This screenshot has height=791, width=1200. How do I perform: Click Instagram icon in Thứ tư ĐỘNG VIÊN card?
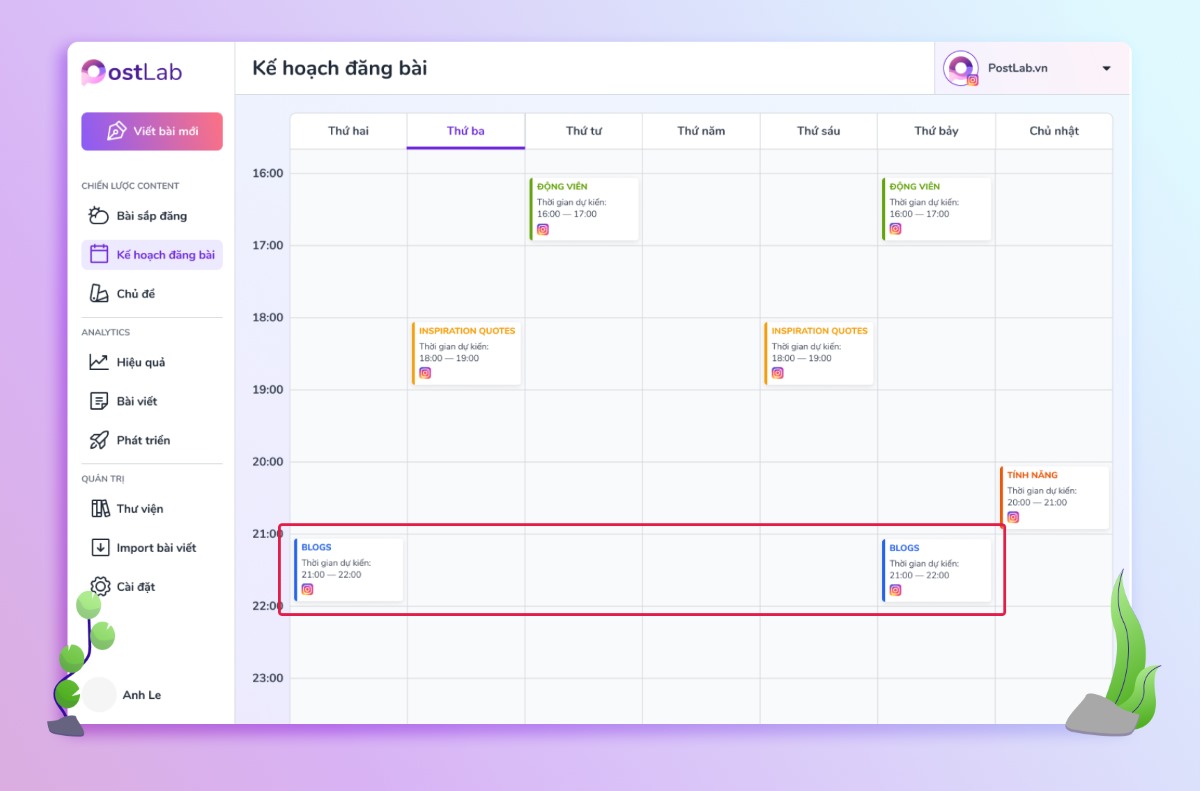543,229
